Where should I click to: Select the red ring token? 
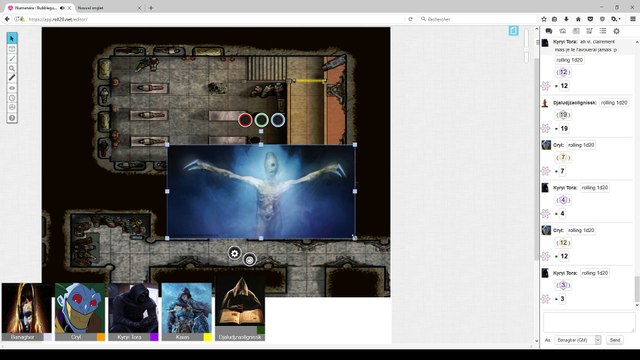click(x=245, y=120)
